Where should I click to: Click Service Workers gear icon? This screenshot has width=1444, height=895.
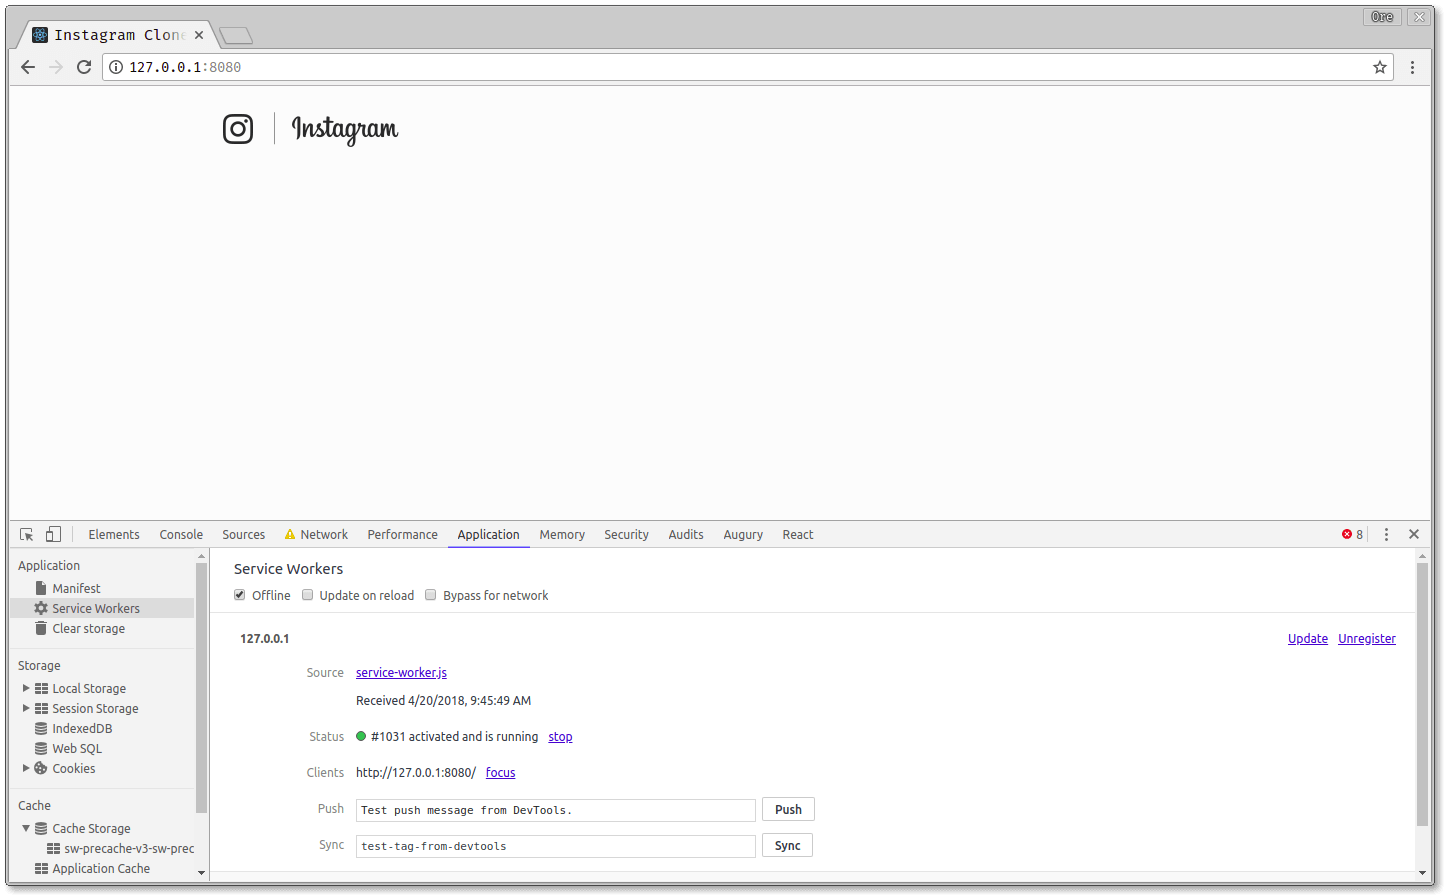click(41, 608)
